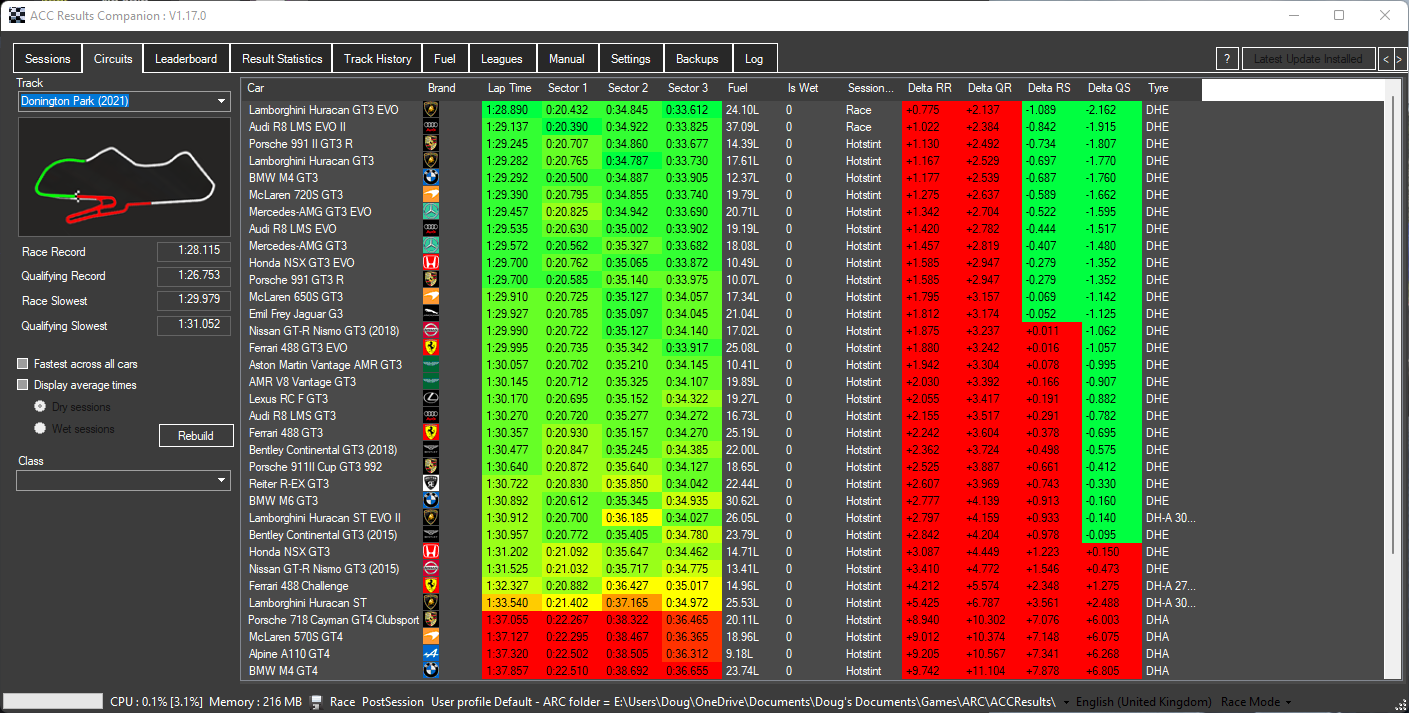Screen dimensions: 1409x713
Task: Click the right arrow navigation button
Action: click(1400, 59)
